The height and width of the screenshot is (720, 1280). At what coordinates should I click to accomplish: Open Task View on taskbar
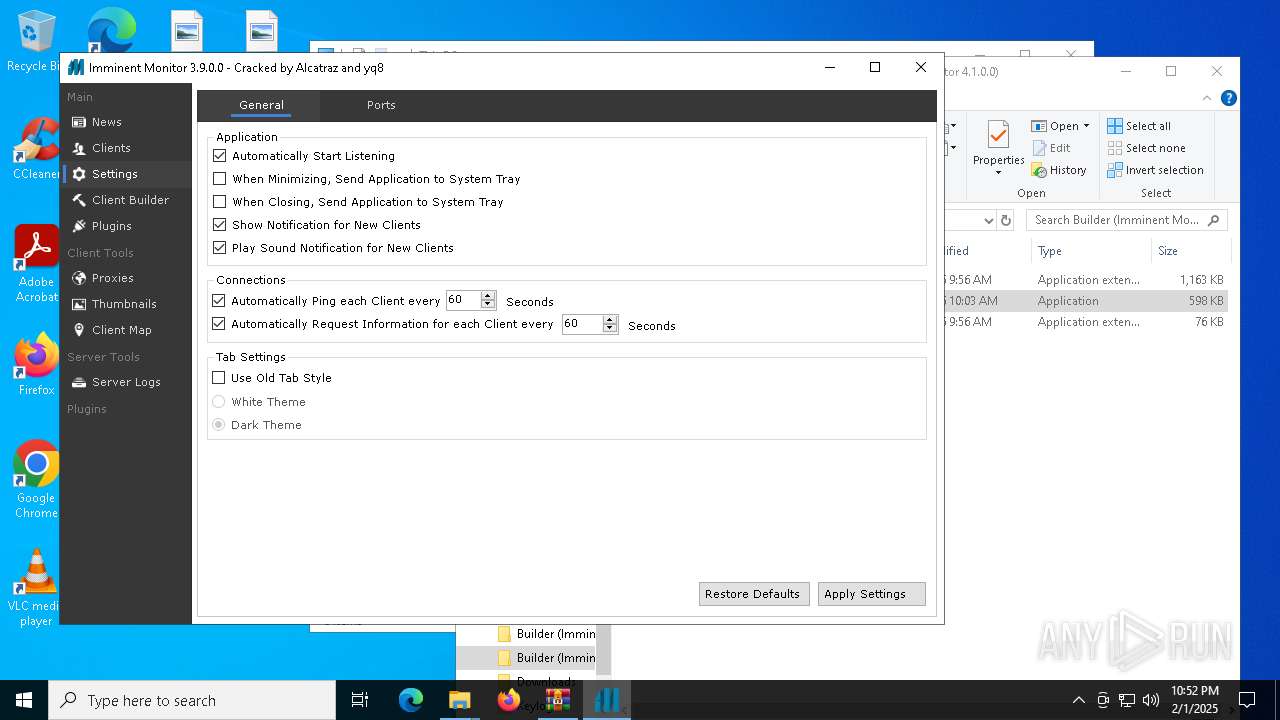(x=360, y=700)
